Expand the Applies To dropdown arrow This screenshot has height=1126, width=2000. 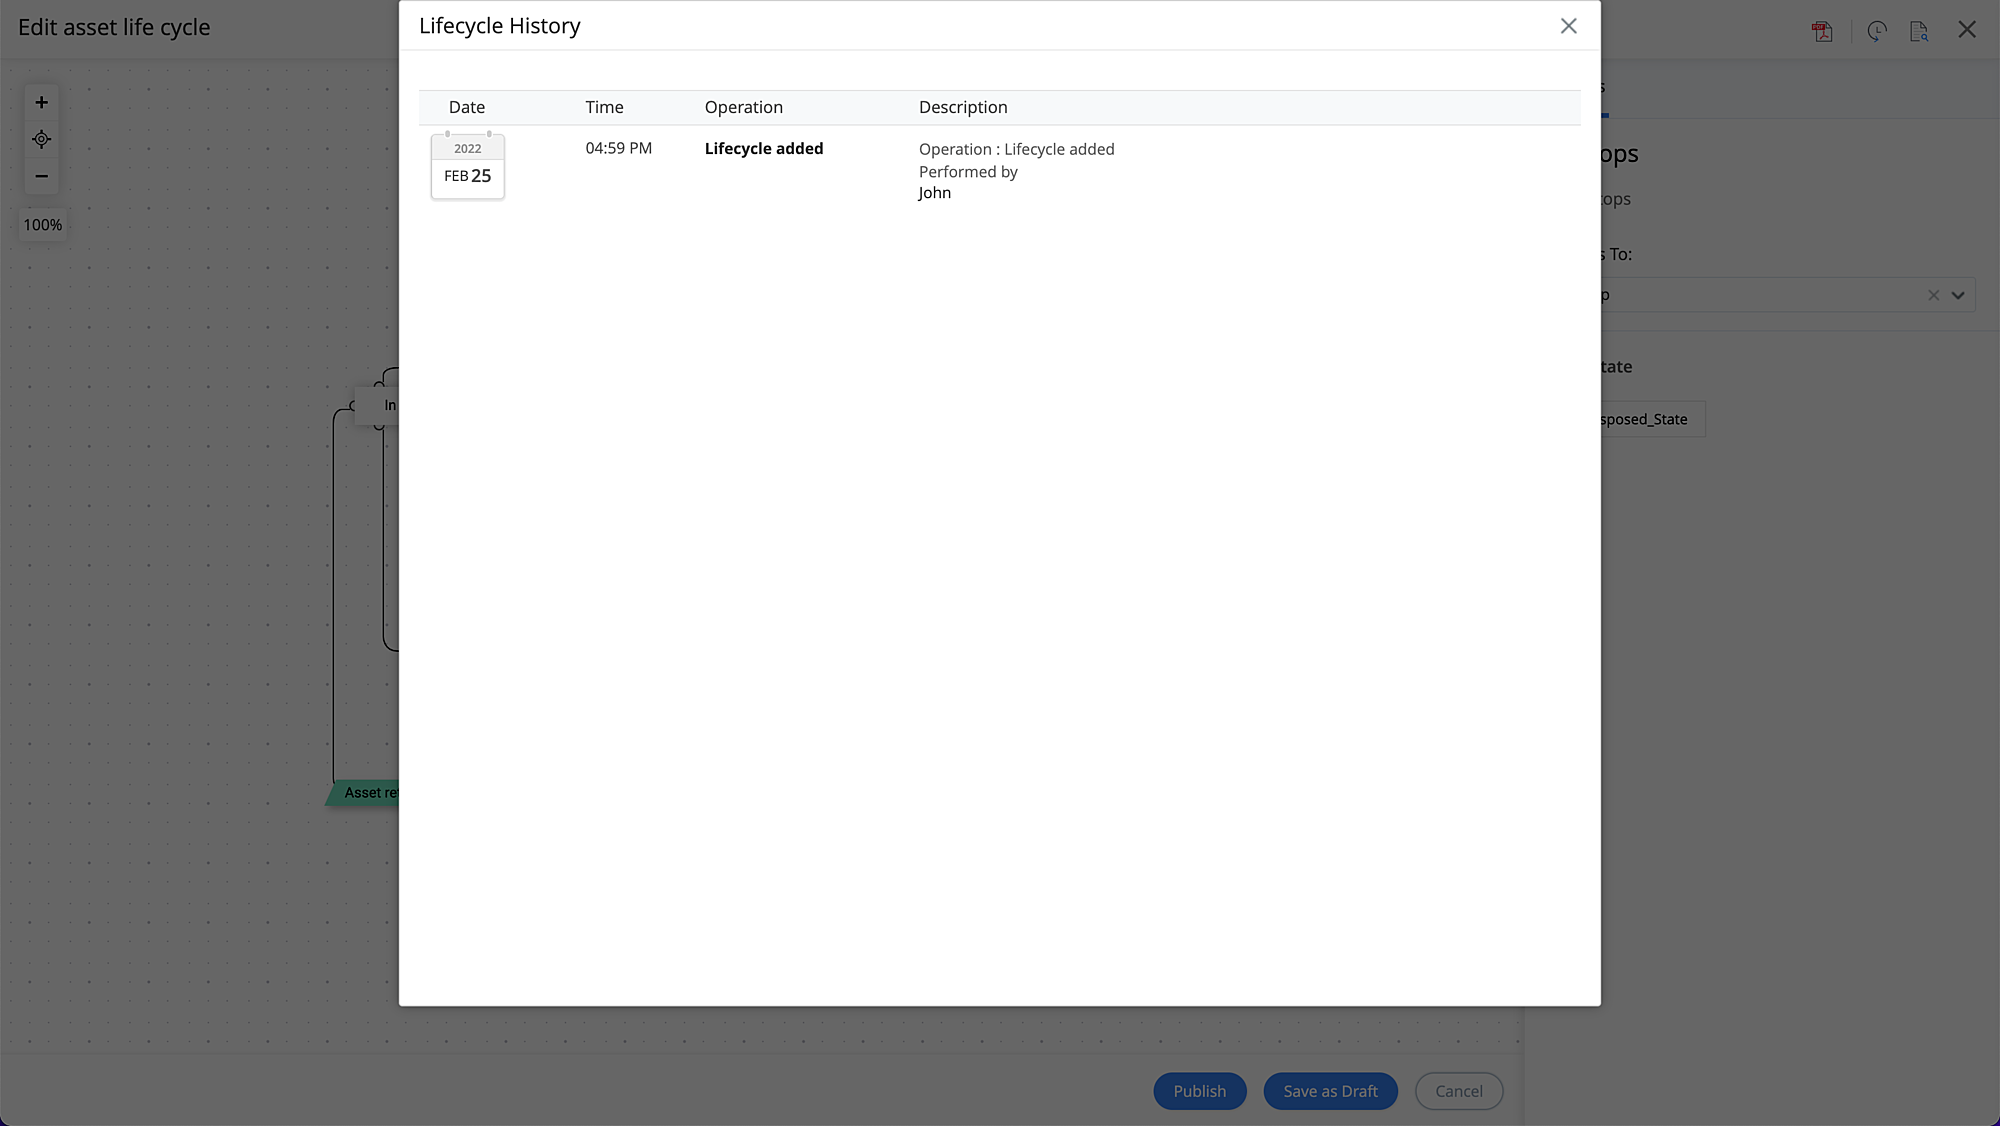1958,295
